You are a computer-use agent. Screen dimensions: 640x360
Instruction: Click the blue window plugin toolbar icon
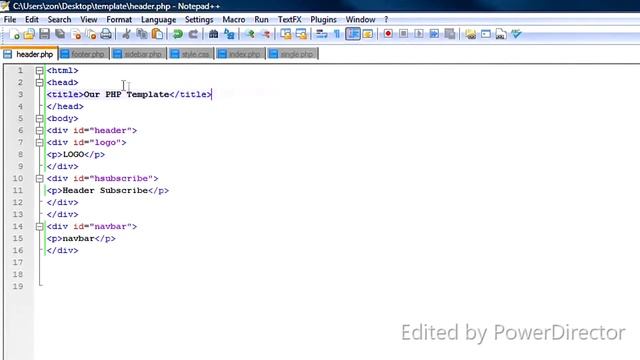tap(486, 34)
